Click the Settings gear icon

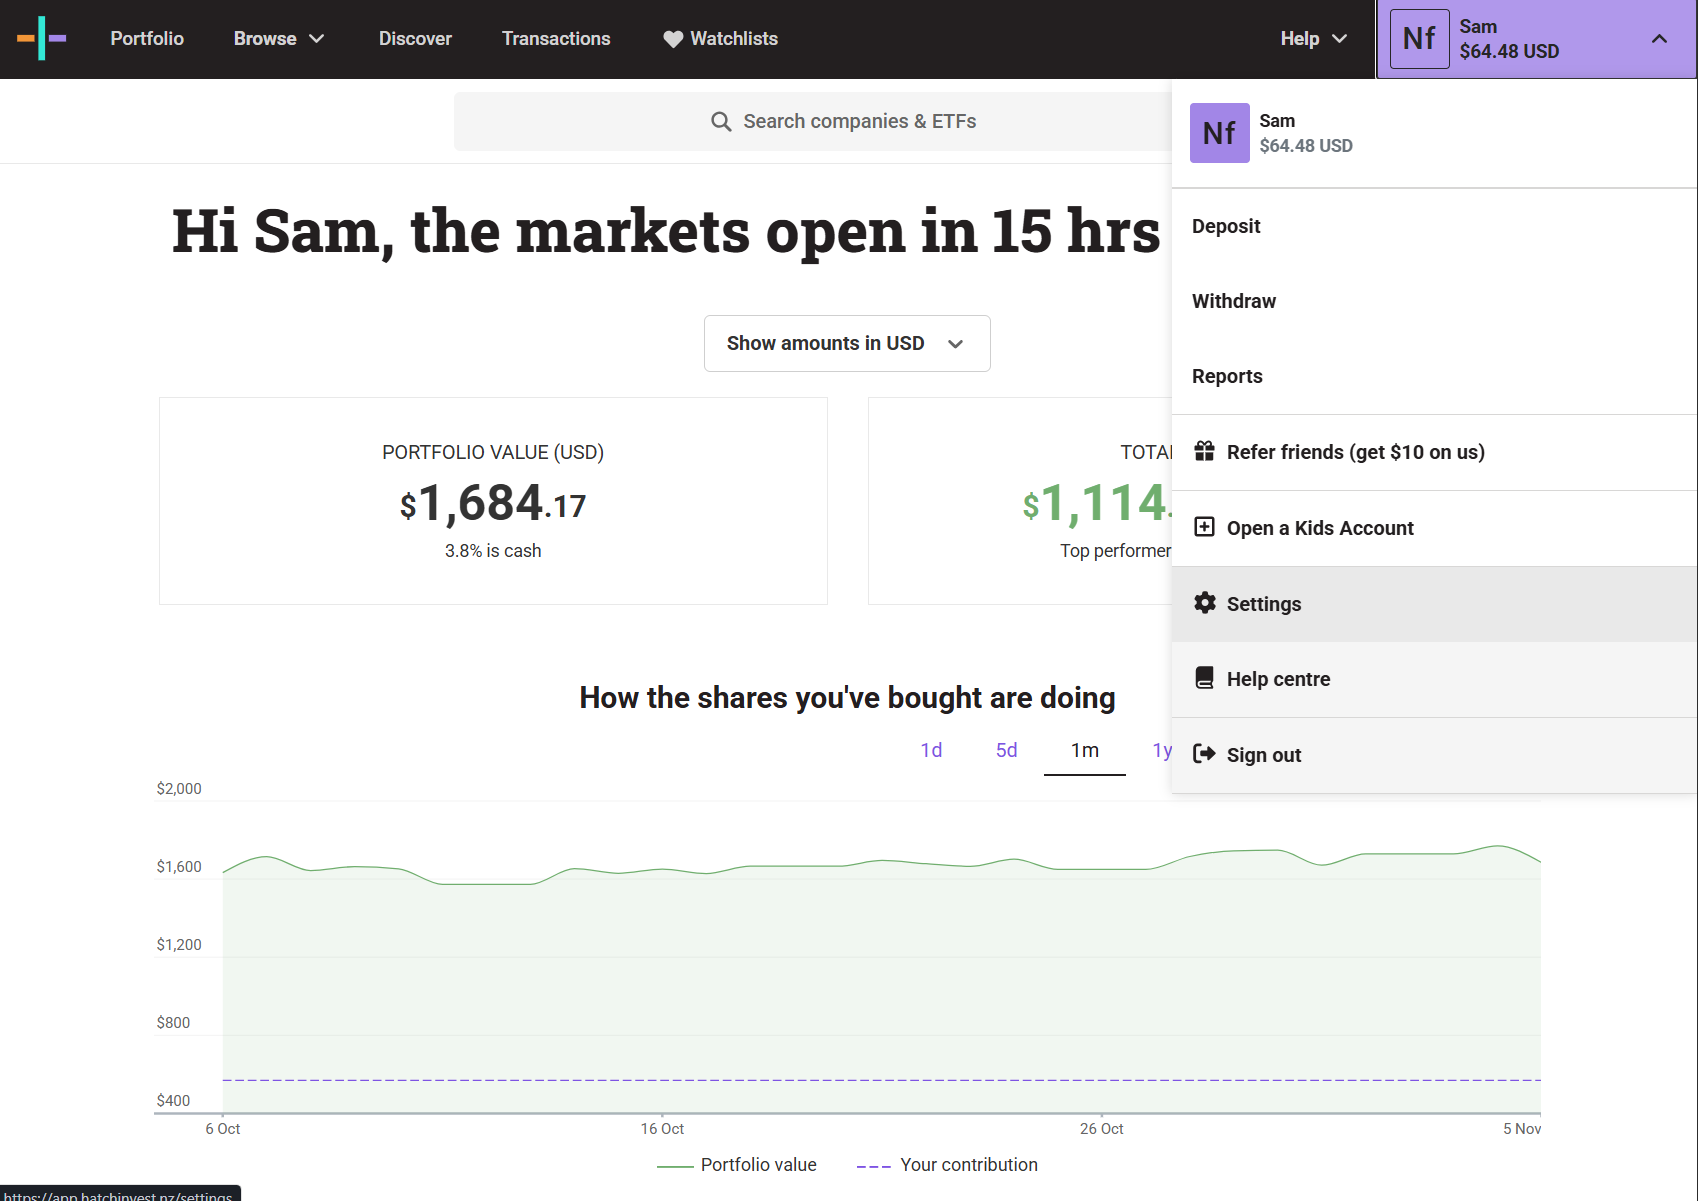click(x=1205, y=603)
